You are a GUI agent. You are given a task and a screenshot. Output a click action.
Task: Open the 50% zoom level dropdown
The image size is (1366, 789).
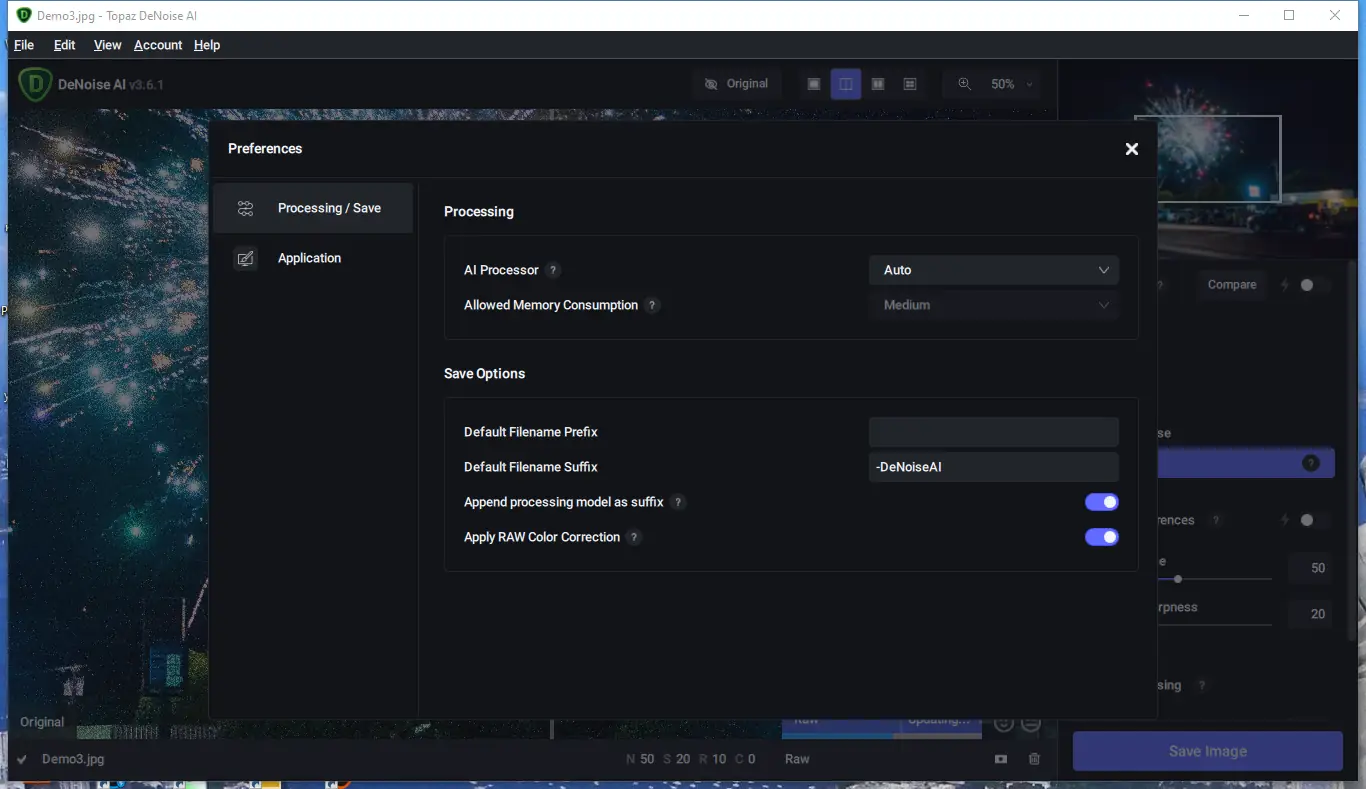[x=1012, y=84]
